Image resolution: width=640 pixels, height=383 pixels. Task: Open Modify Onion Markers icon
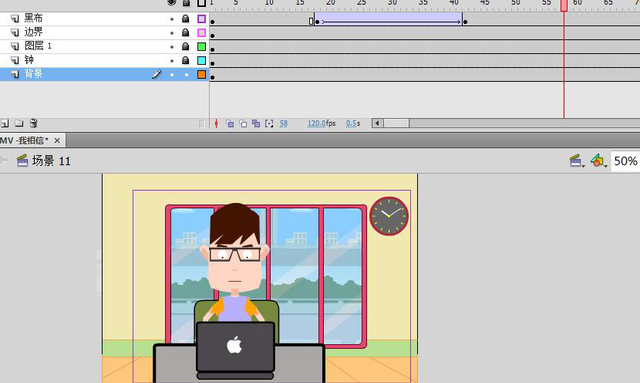(269, 123)
